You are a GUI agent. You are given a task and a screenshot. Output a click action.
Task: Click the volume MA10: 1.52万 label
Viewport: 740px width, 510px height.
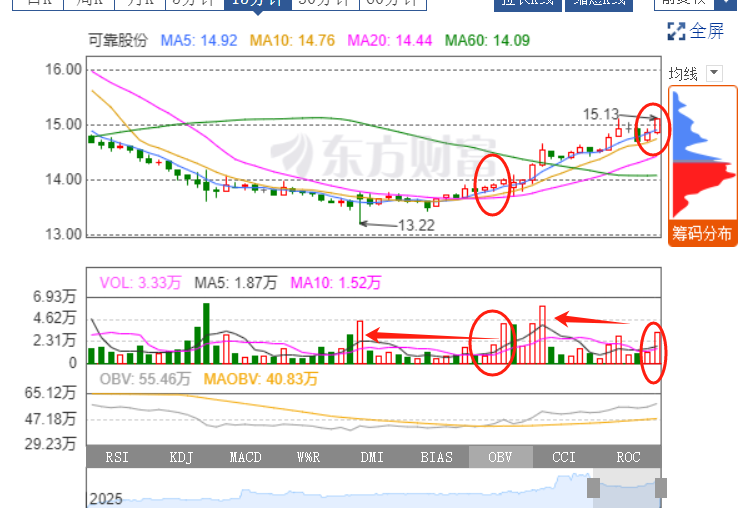point(336,283)
